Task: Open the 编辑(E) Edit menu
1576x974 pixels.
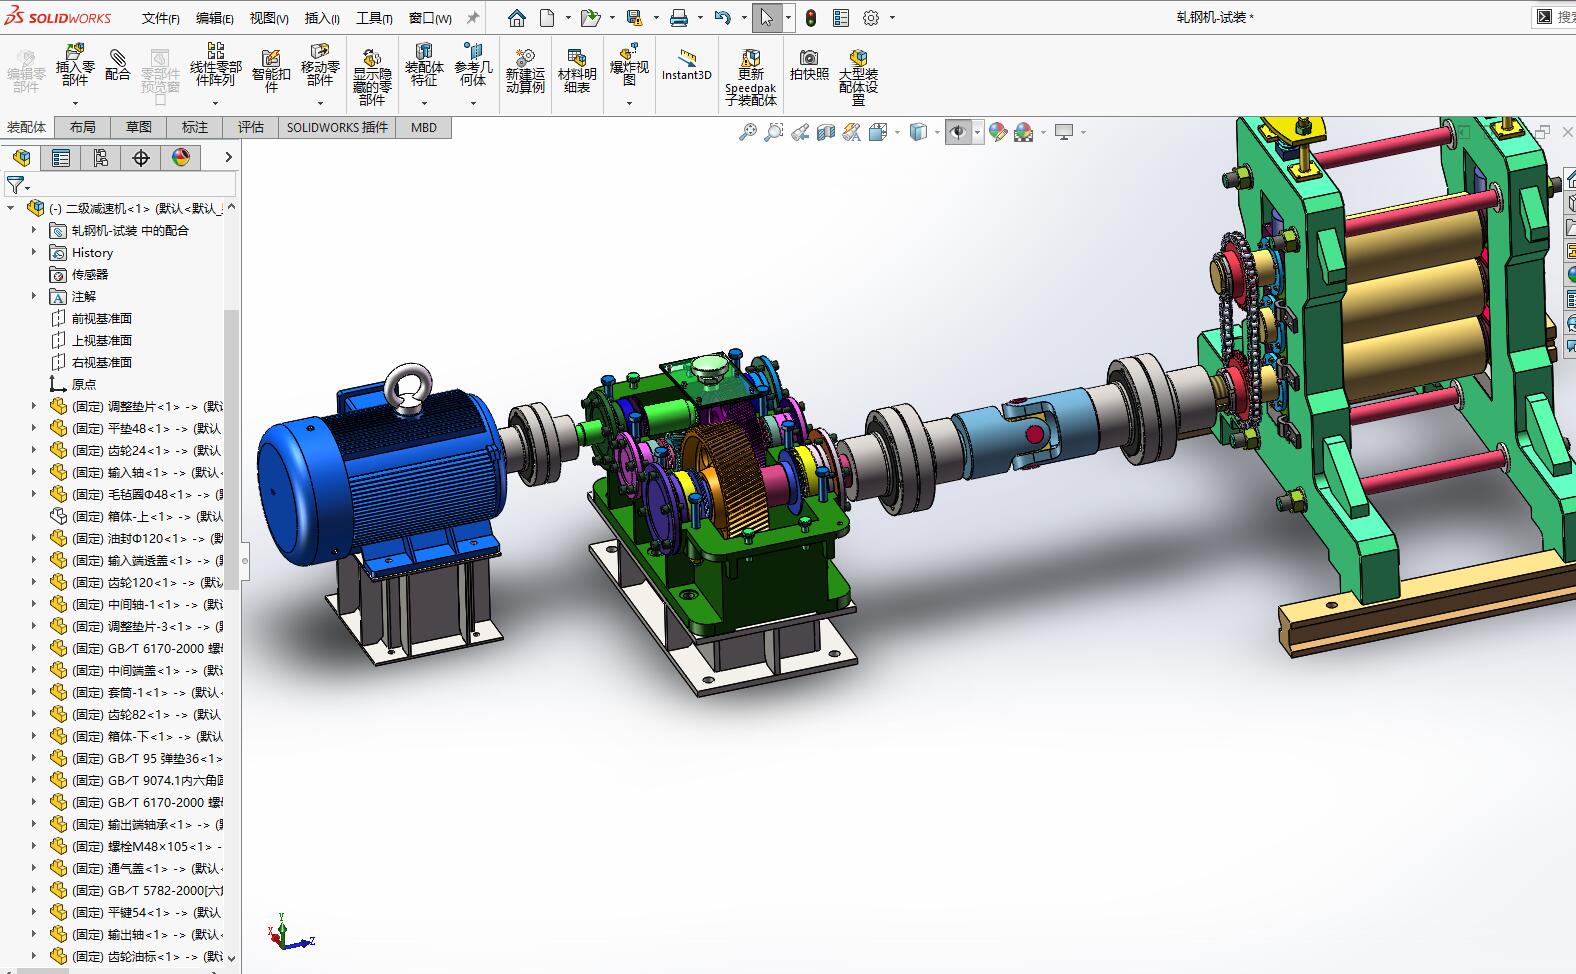Action: click(x=215, y=18)
